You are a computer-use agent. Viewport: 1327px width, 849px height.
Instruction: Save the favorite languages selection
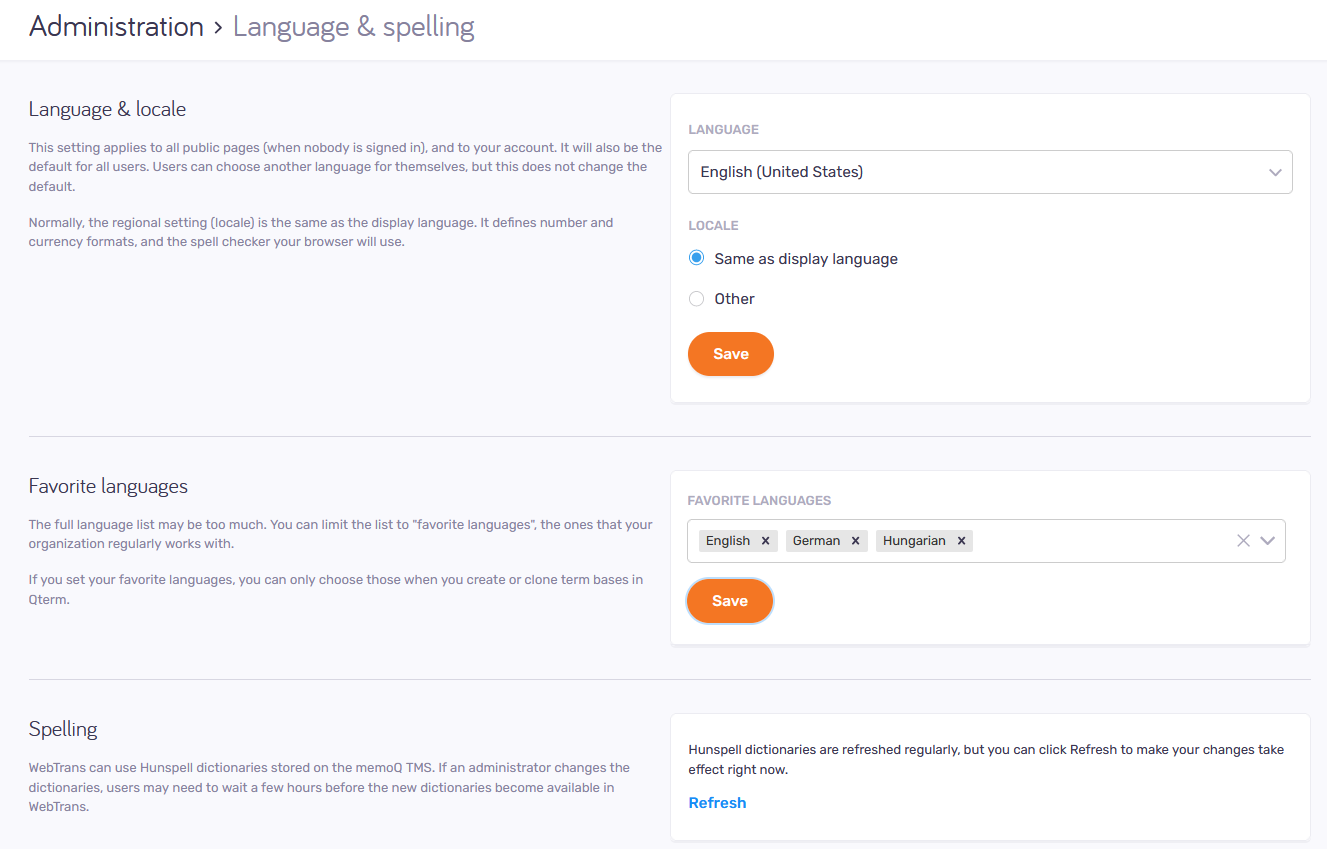[729, 600]
